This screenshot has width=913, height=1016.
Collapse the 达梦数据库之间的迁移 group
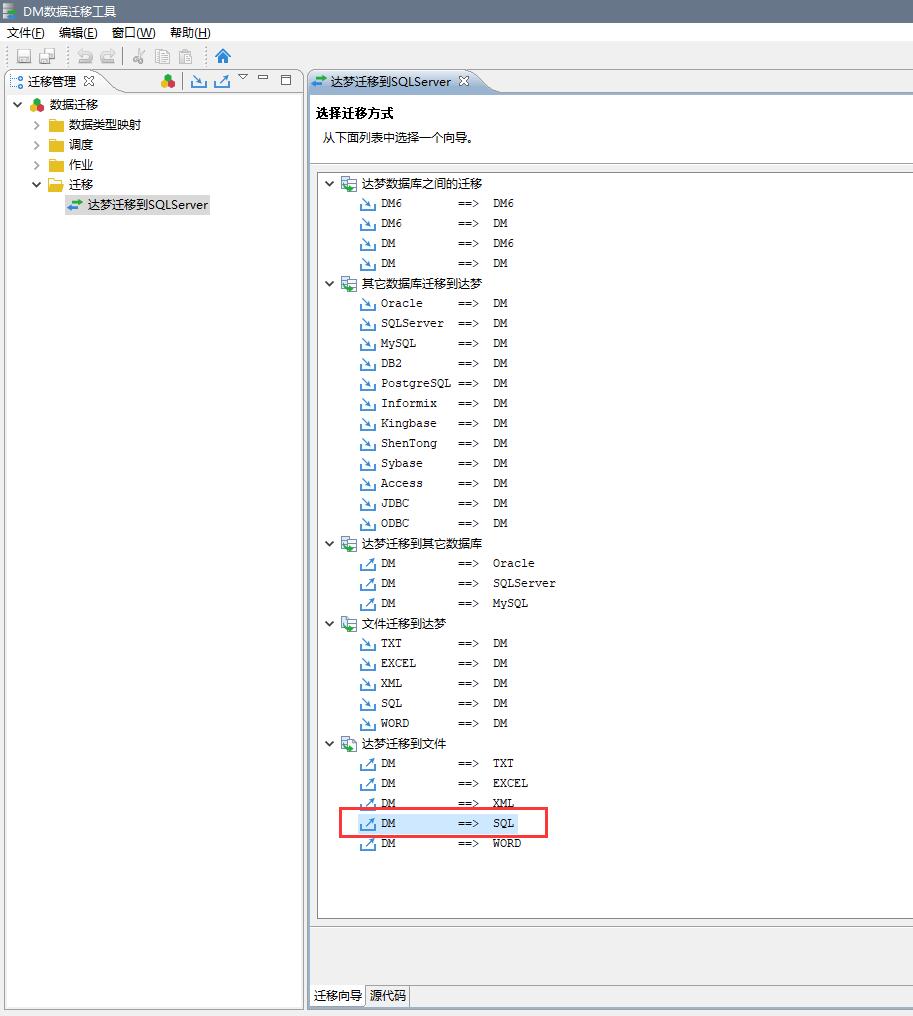330,184
